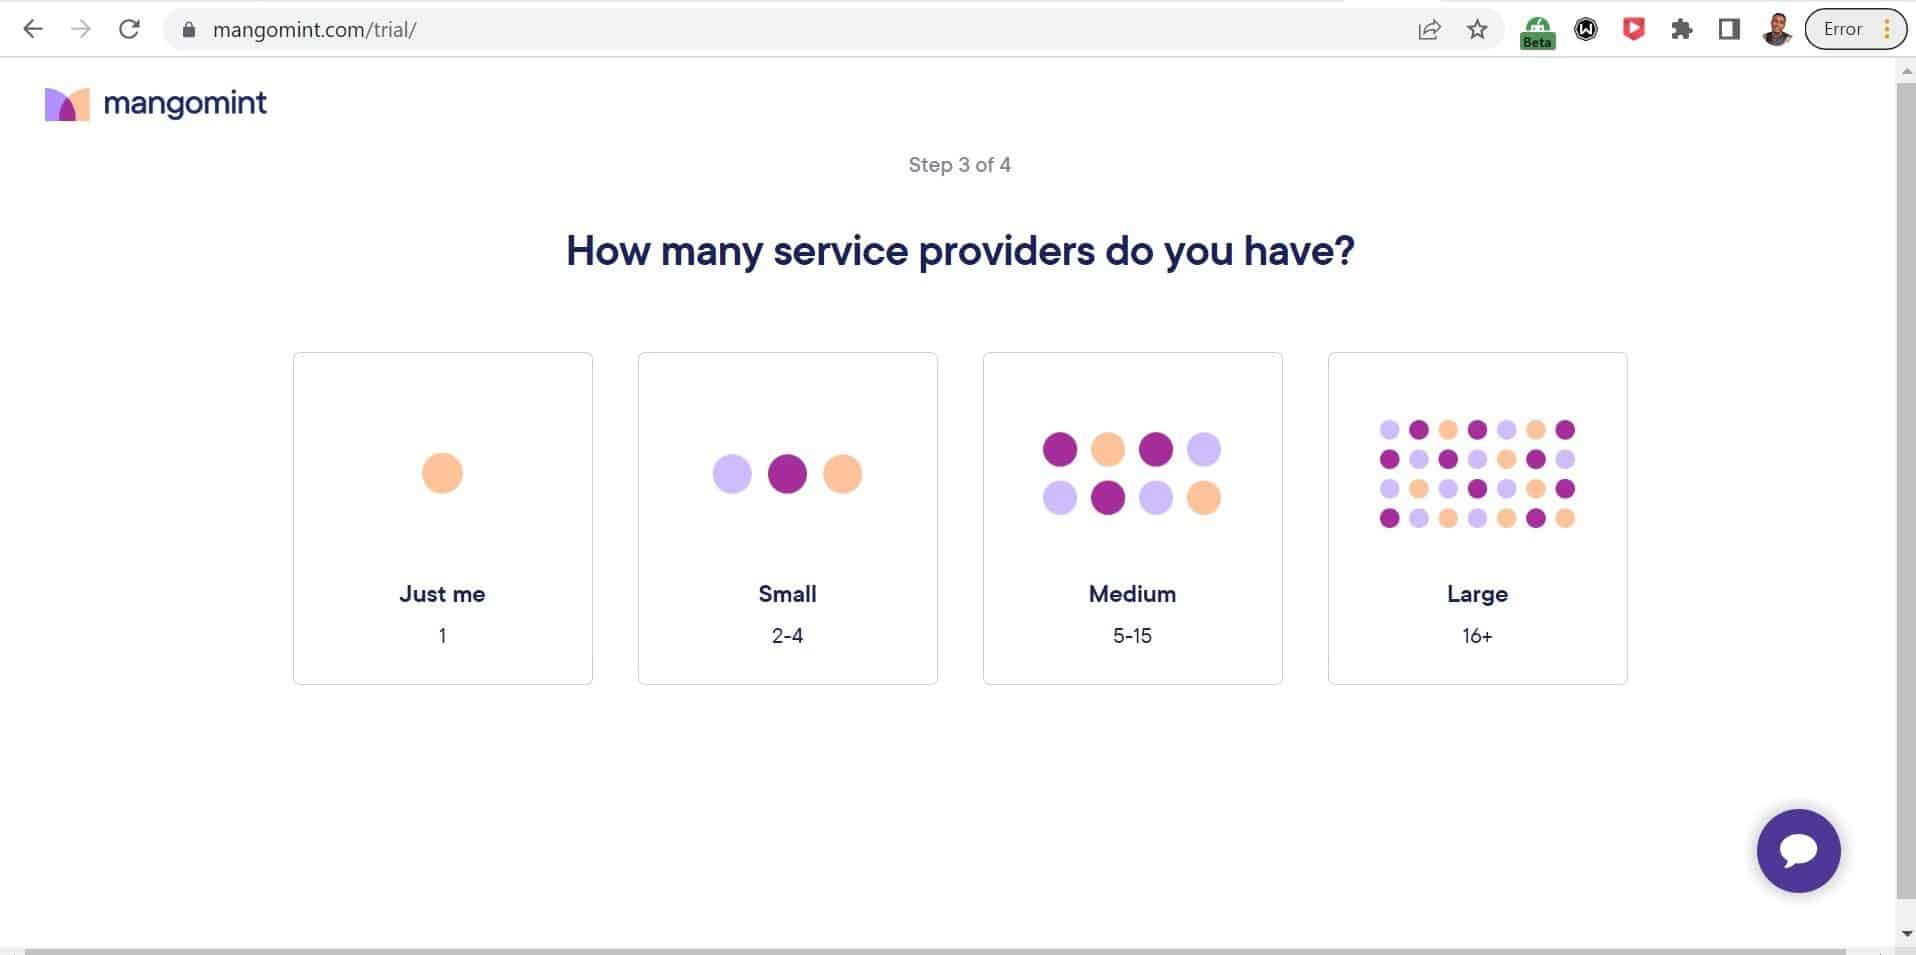Select the Large 16+ providers card
This screenshot has height=955, width=1916.
[1478, 518]
